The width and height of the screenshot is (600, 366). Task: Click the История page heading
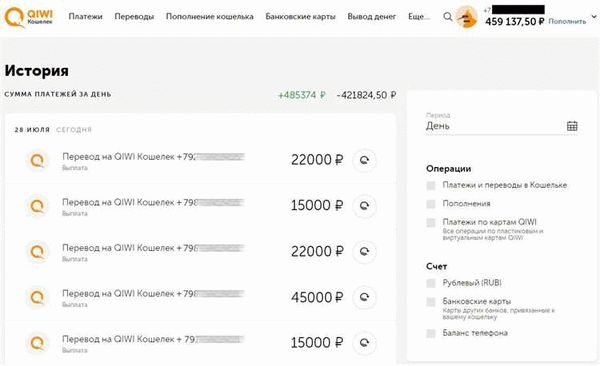(37, 71)
